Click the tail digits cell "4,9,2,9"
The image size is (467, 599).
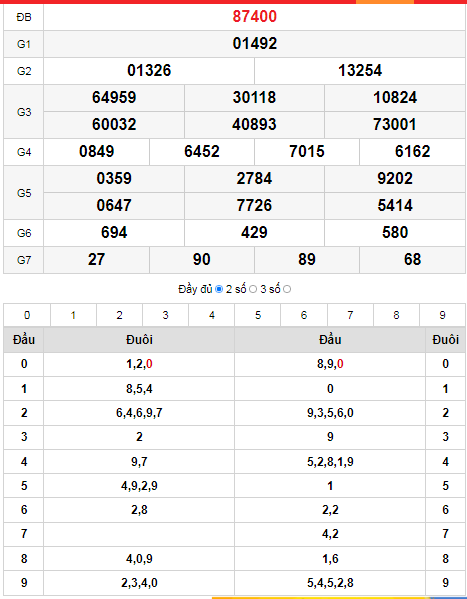[139, 486]
